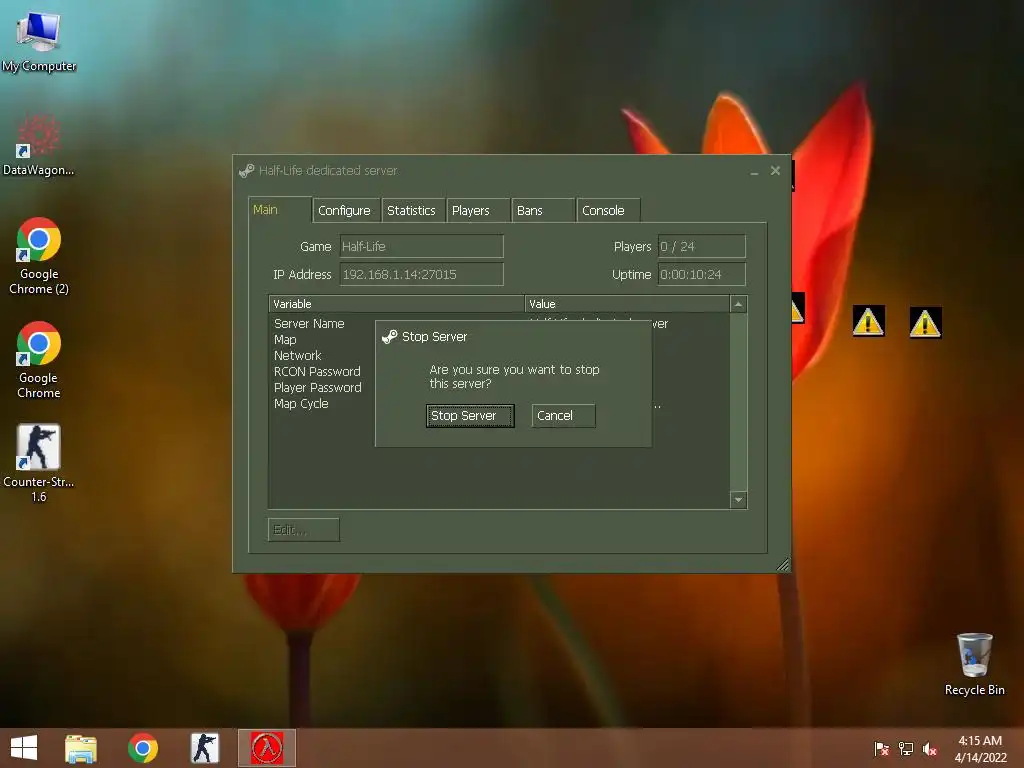Switch to the Configure tab
The height and width of the screenshot is (768, 1024).
pyautogui.click(x=345, y=210)
